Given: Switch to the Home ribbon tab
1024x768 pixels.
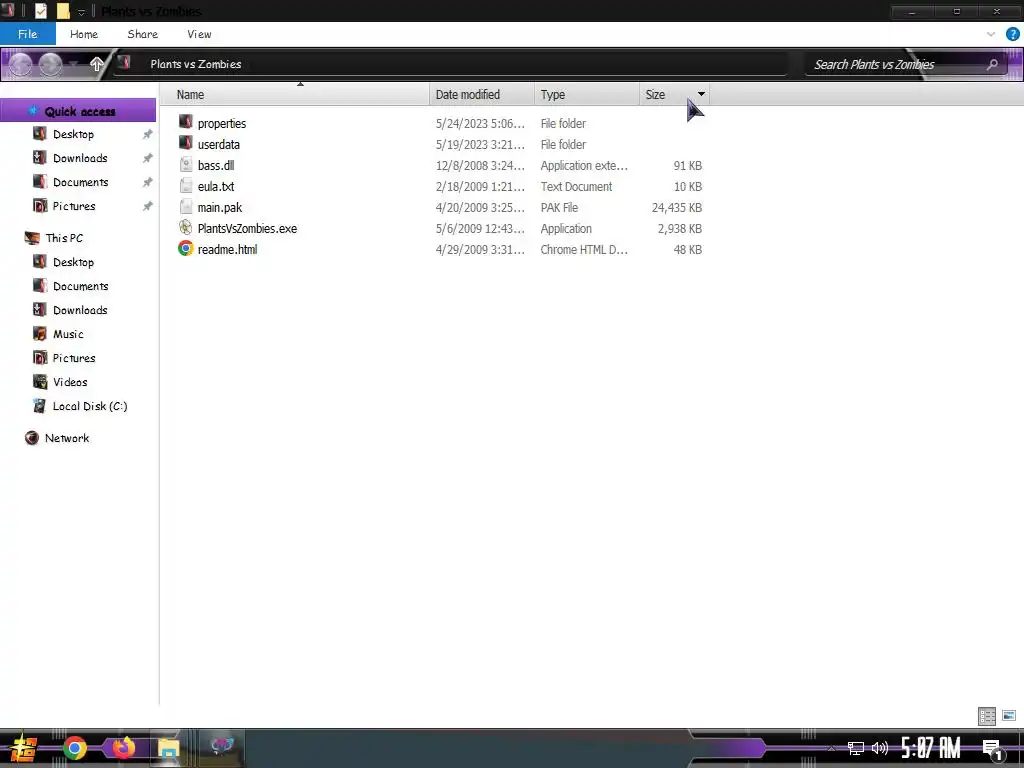Looking at the screenshot, I should pos(84,34).
